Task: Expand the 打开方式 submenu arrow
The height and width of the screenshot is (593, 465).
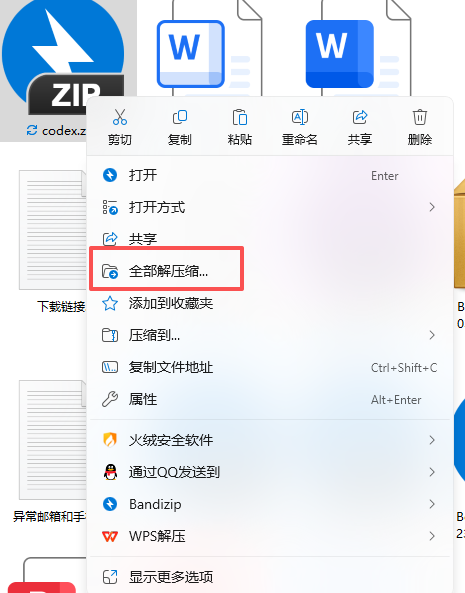Action: click(432, 207)
